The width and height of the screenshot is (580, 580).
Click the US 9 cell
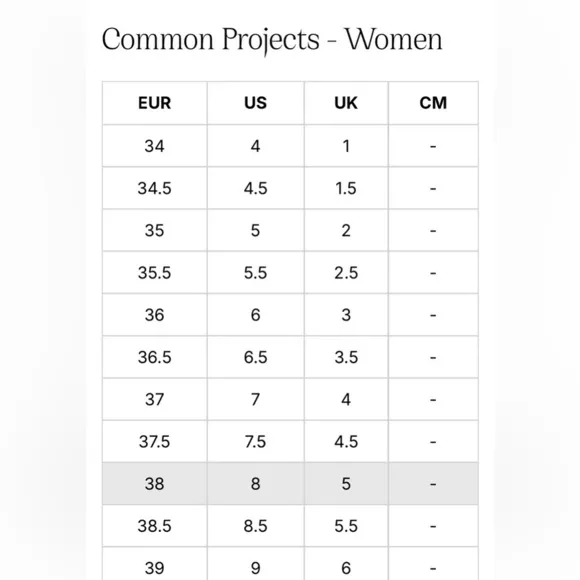pyautogui.click(x=256, y=564)
